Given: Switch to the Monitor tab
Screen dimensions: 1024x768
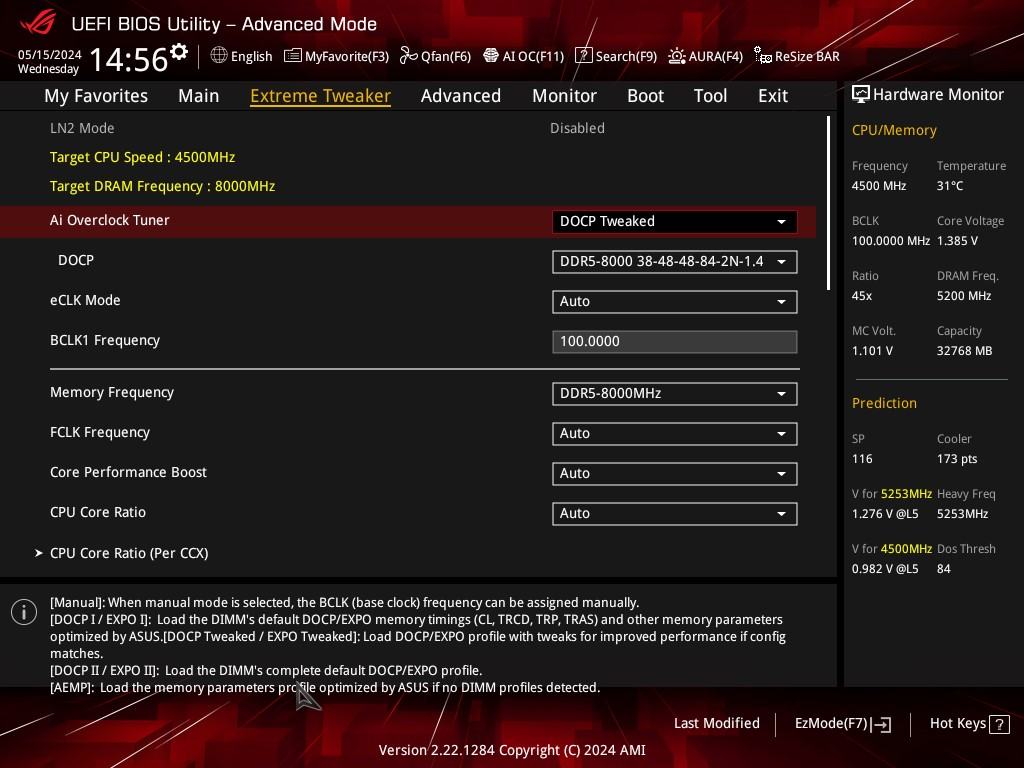Looking at the screenshot, I should click(x=564, y=96).
